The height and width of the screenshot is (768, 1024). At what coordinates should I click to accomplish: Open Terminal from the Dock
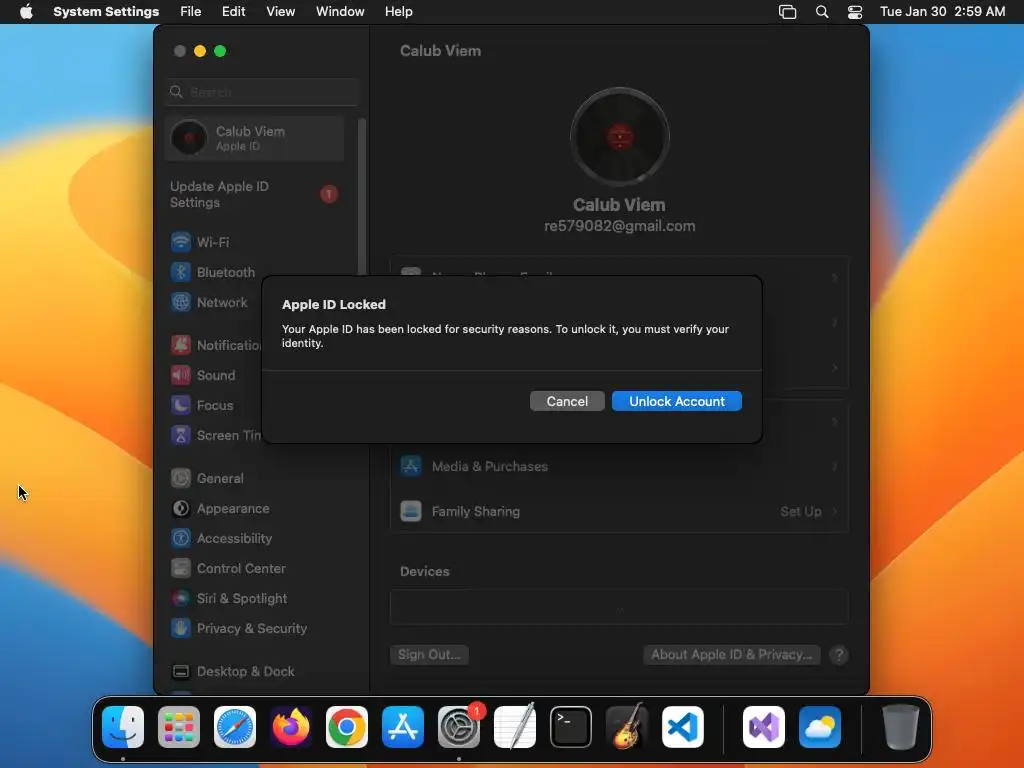click(571, 726)
